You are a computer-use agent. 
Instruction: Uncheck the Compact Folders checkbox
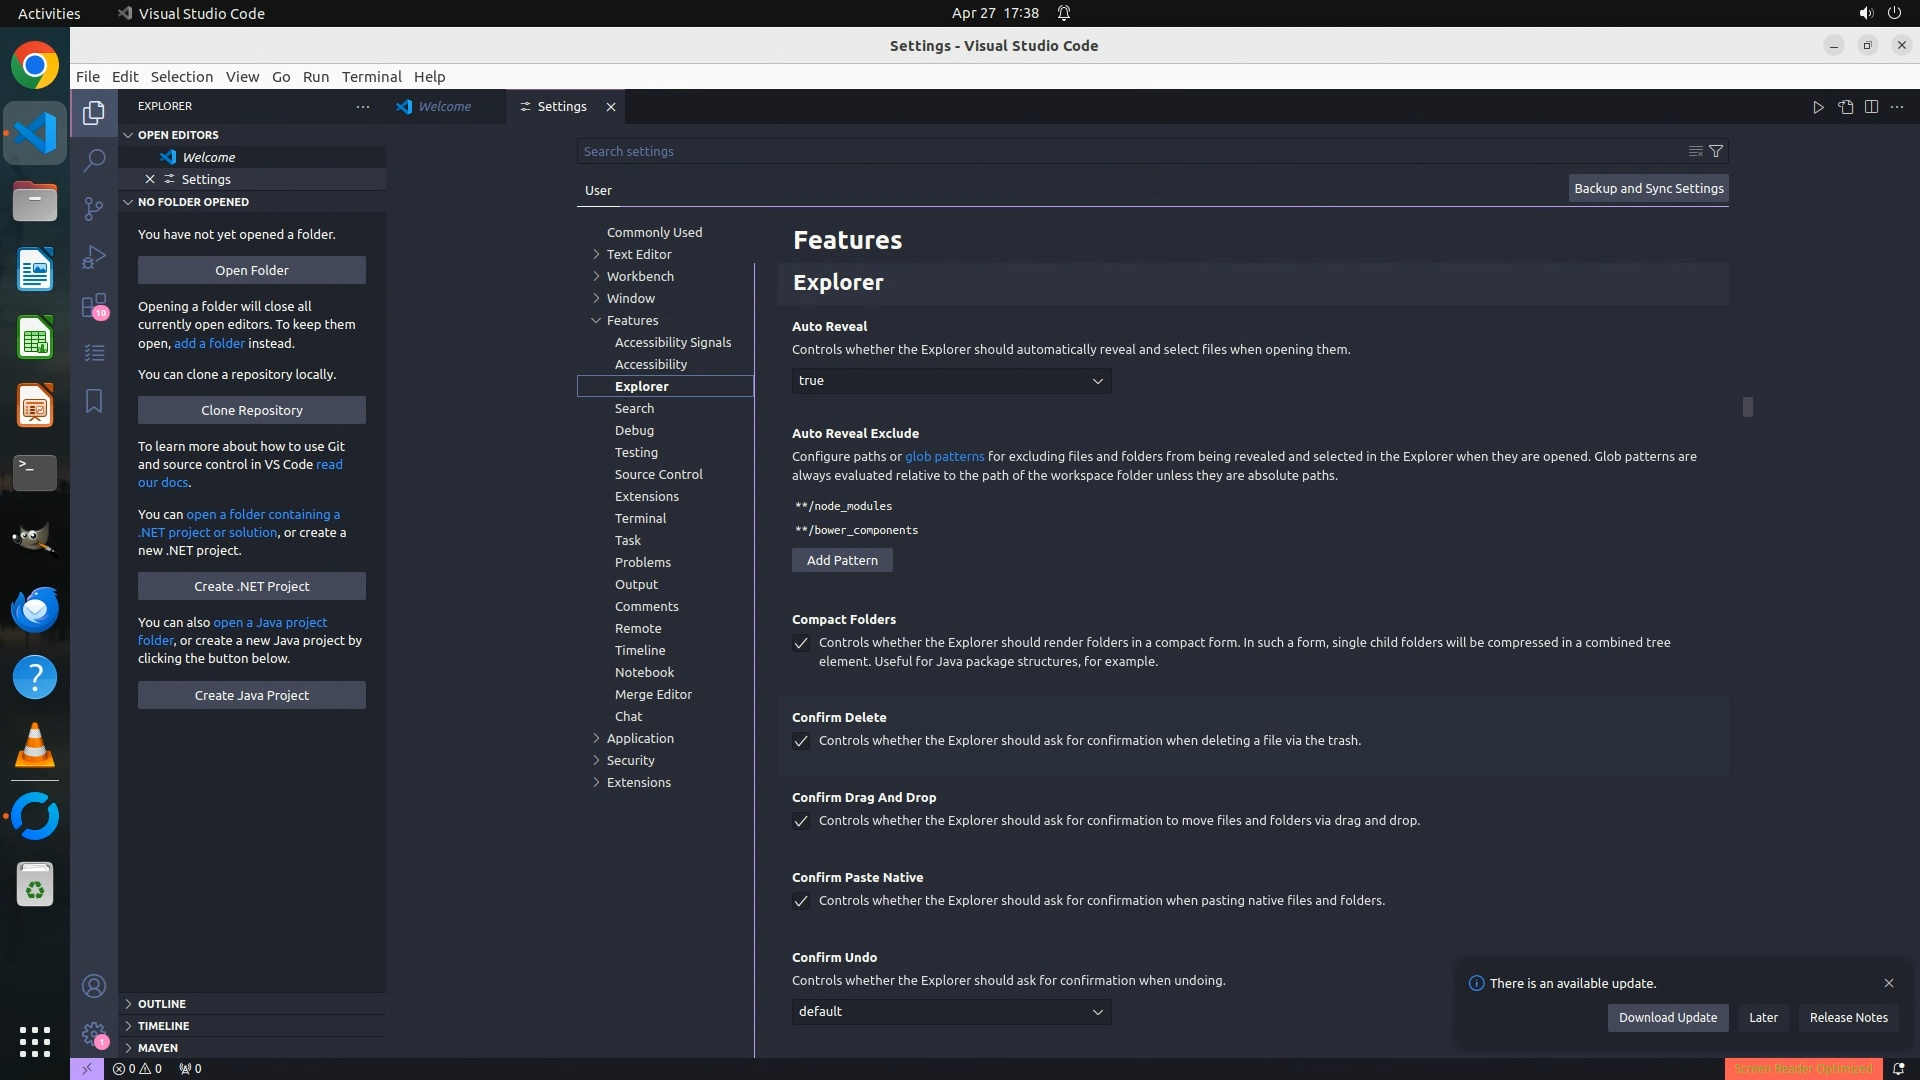[x=801, y=643]
